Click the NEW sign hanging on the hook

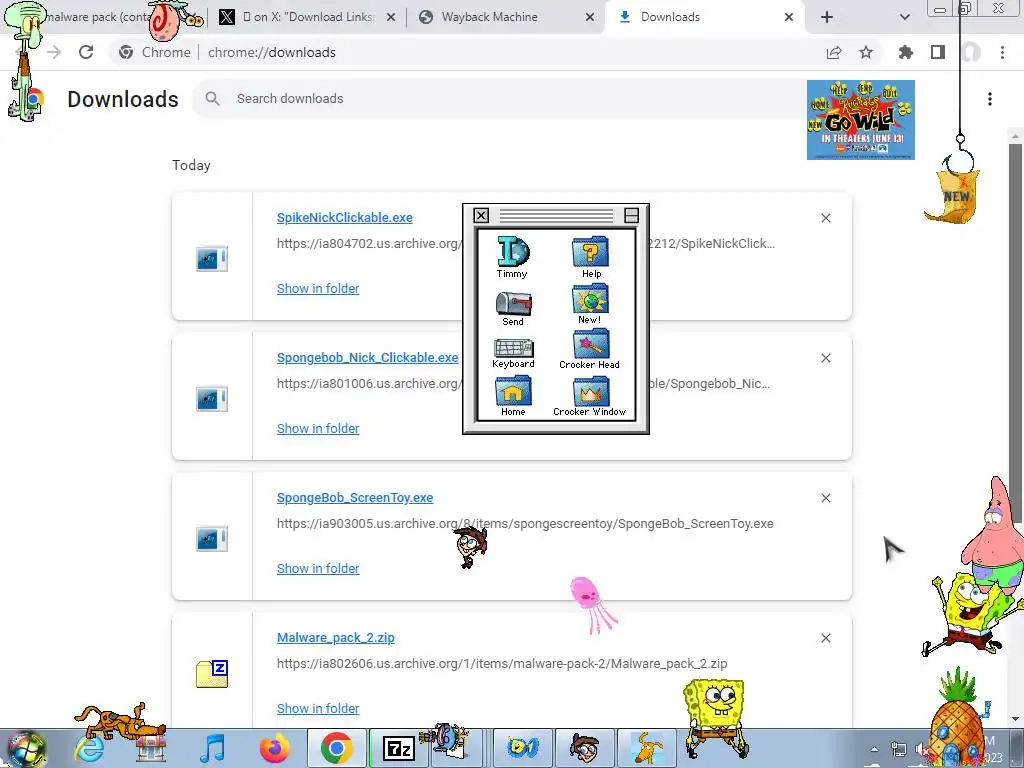pyautogui.click(x=953, y=197)
